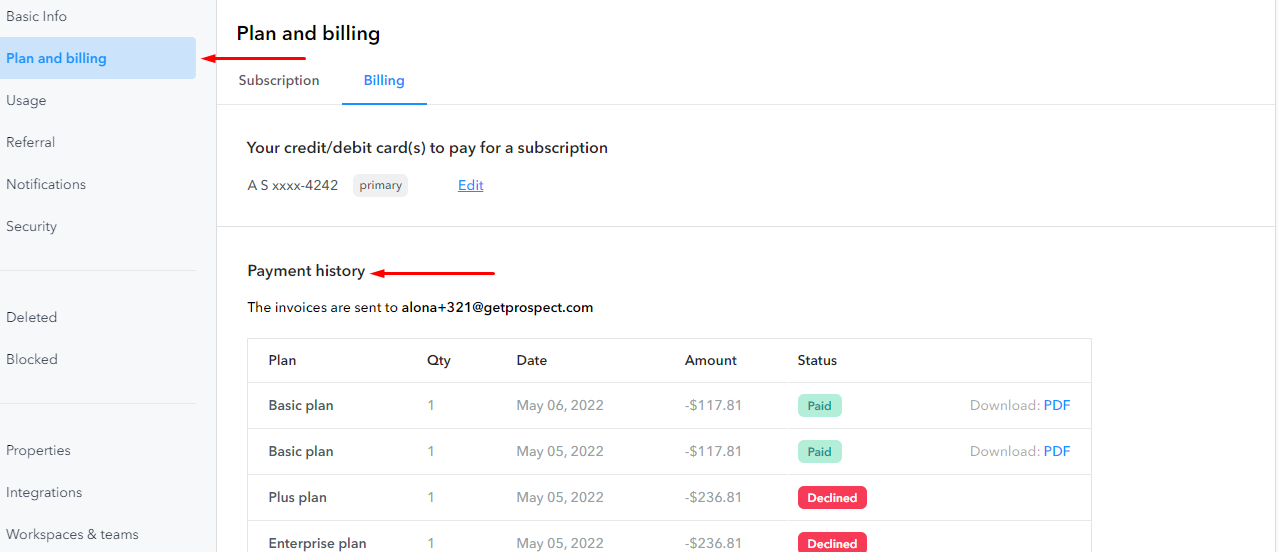Go to the Usage section
1278x552 pixels.
click(26, 100)
